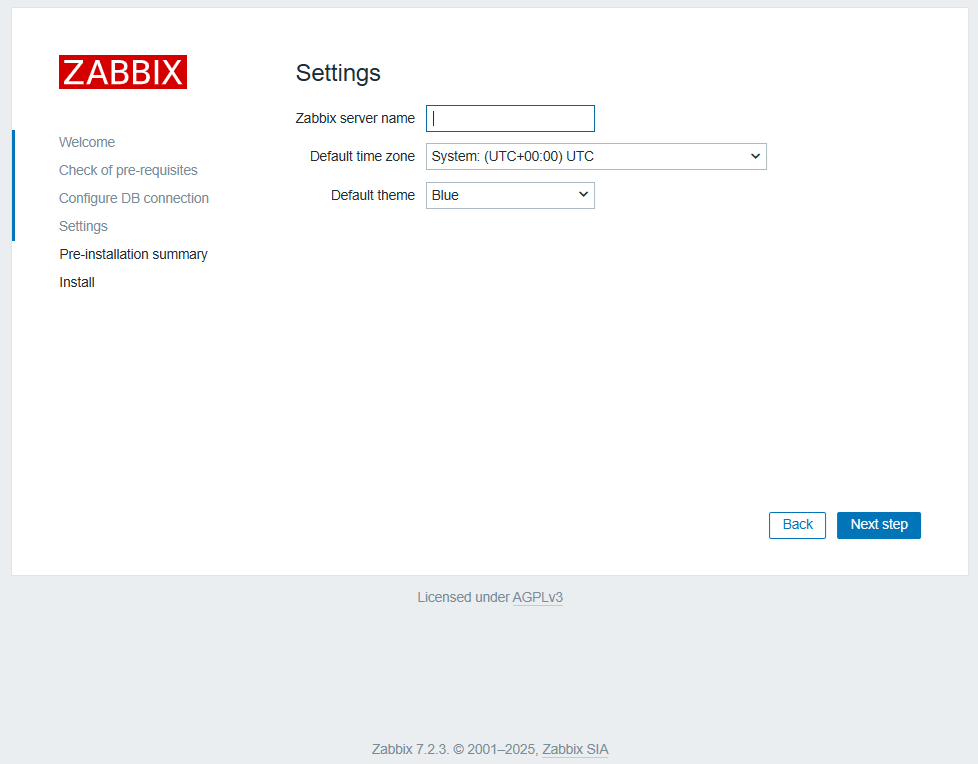Click the Zabbix server name label
The image size is (978, 764).
pos(355,118)
